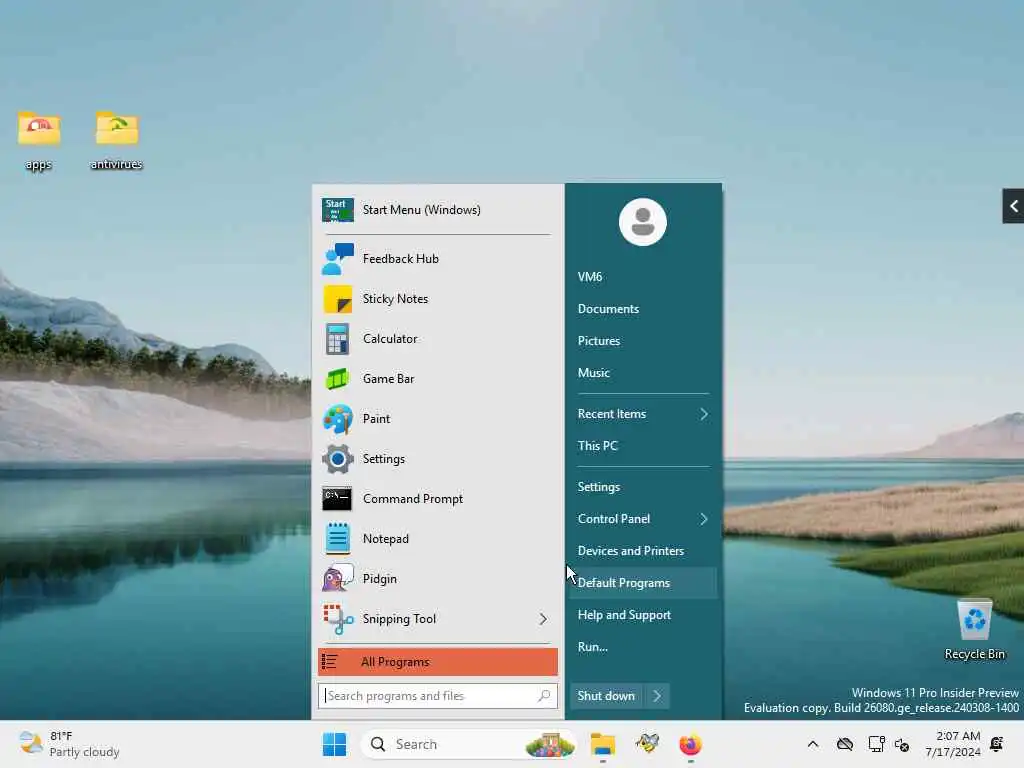This screenshot has width=1024, height=768.
Task: Expand the Recent Items submenu arrow
Action: [x=703, y=414]
